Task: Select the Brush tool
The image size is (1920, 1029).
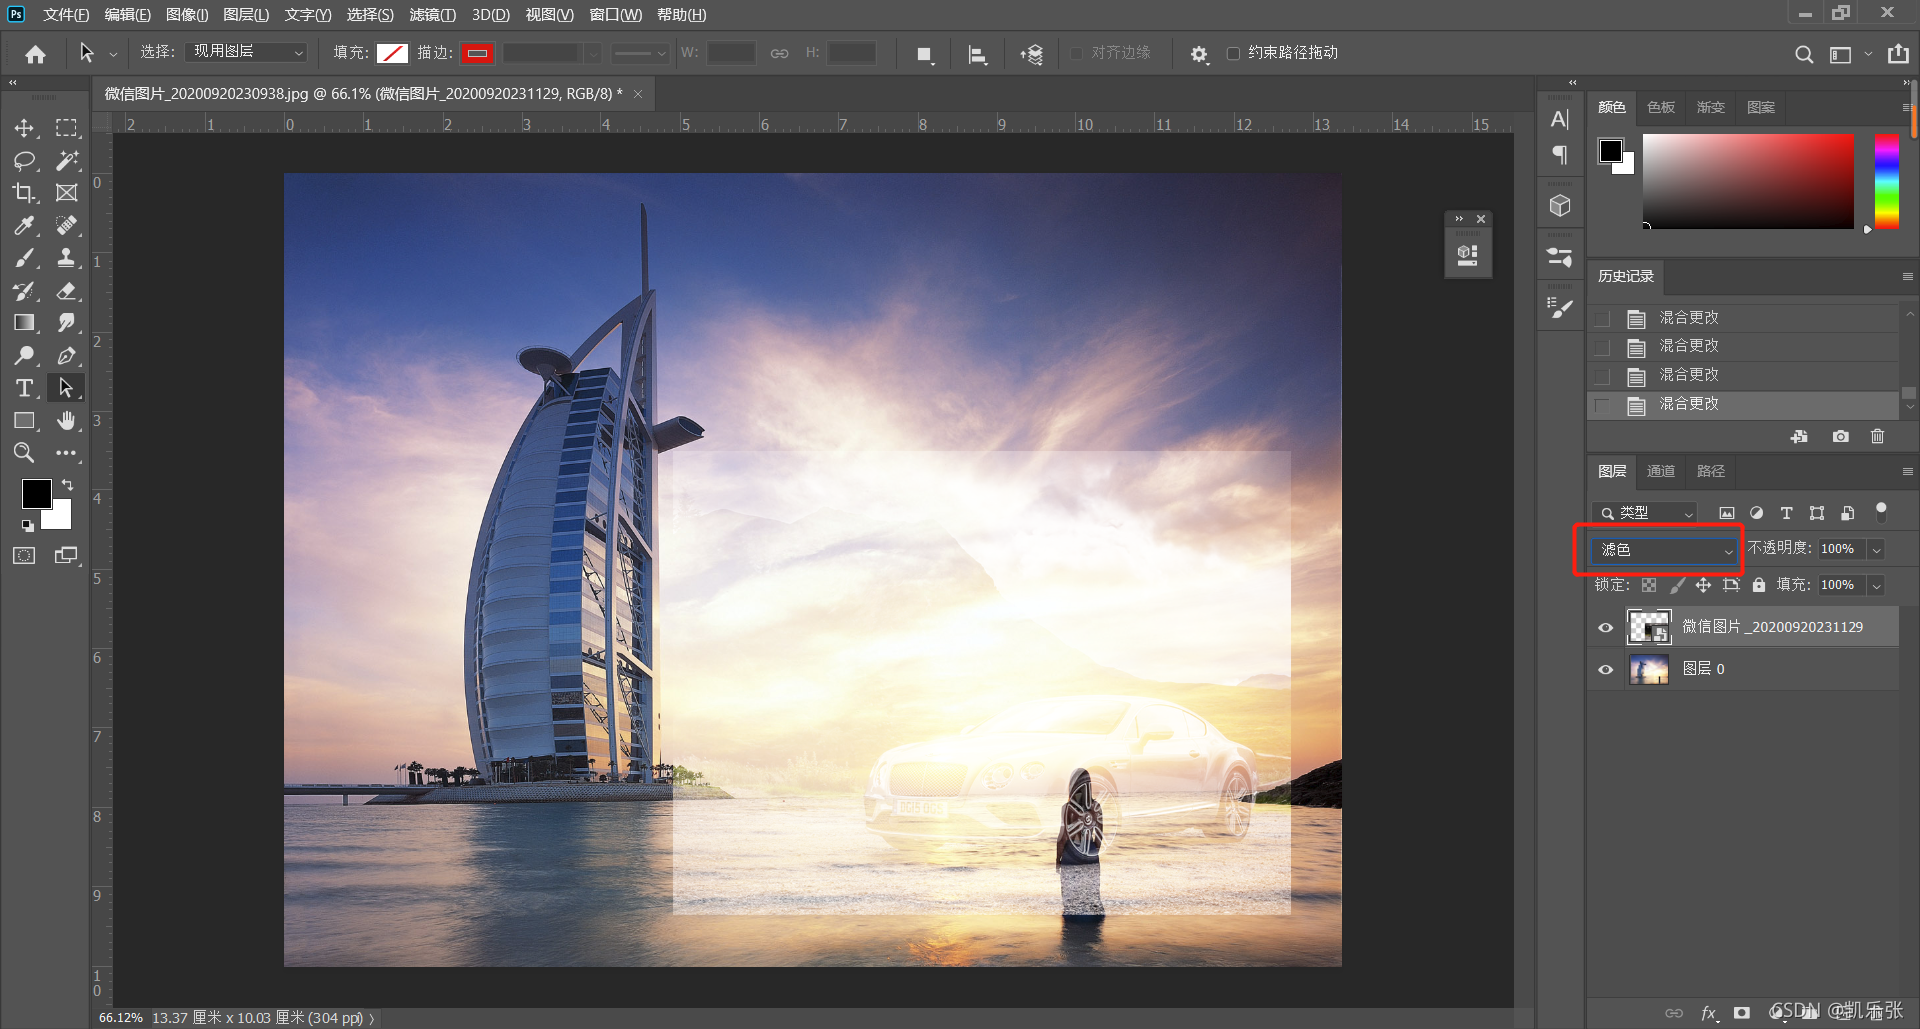Action: (x=24, y=258)
